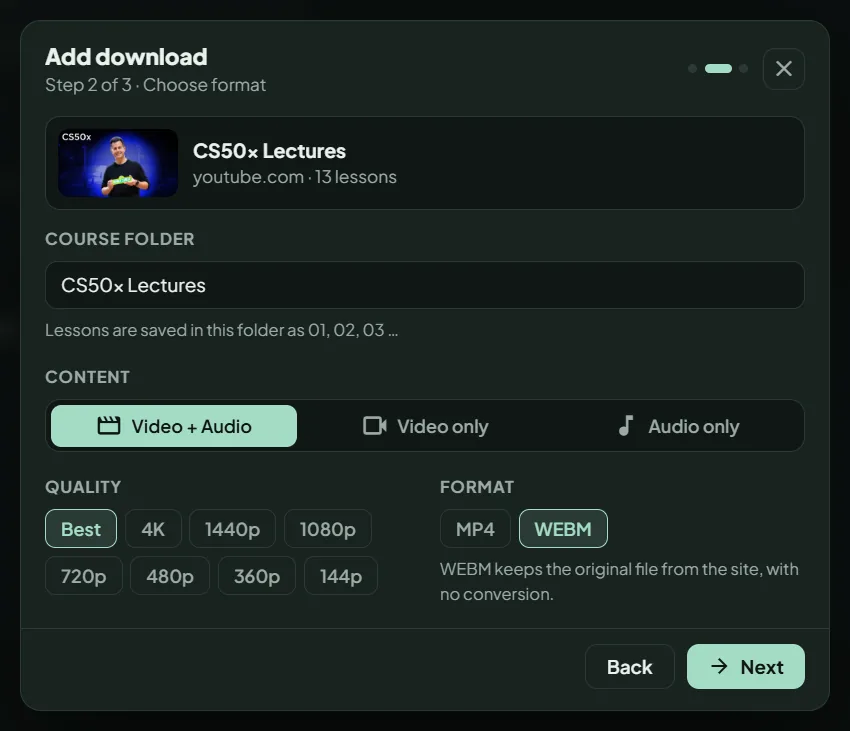The image size is (850, 731).
Task: Select 144p quality
Action: click(x=340, y=576)
